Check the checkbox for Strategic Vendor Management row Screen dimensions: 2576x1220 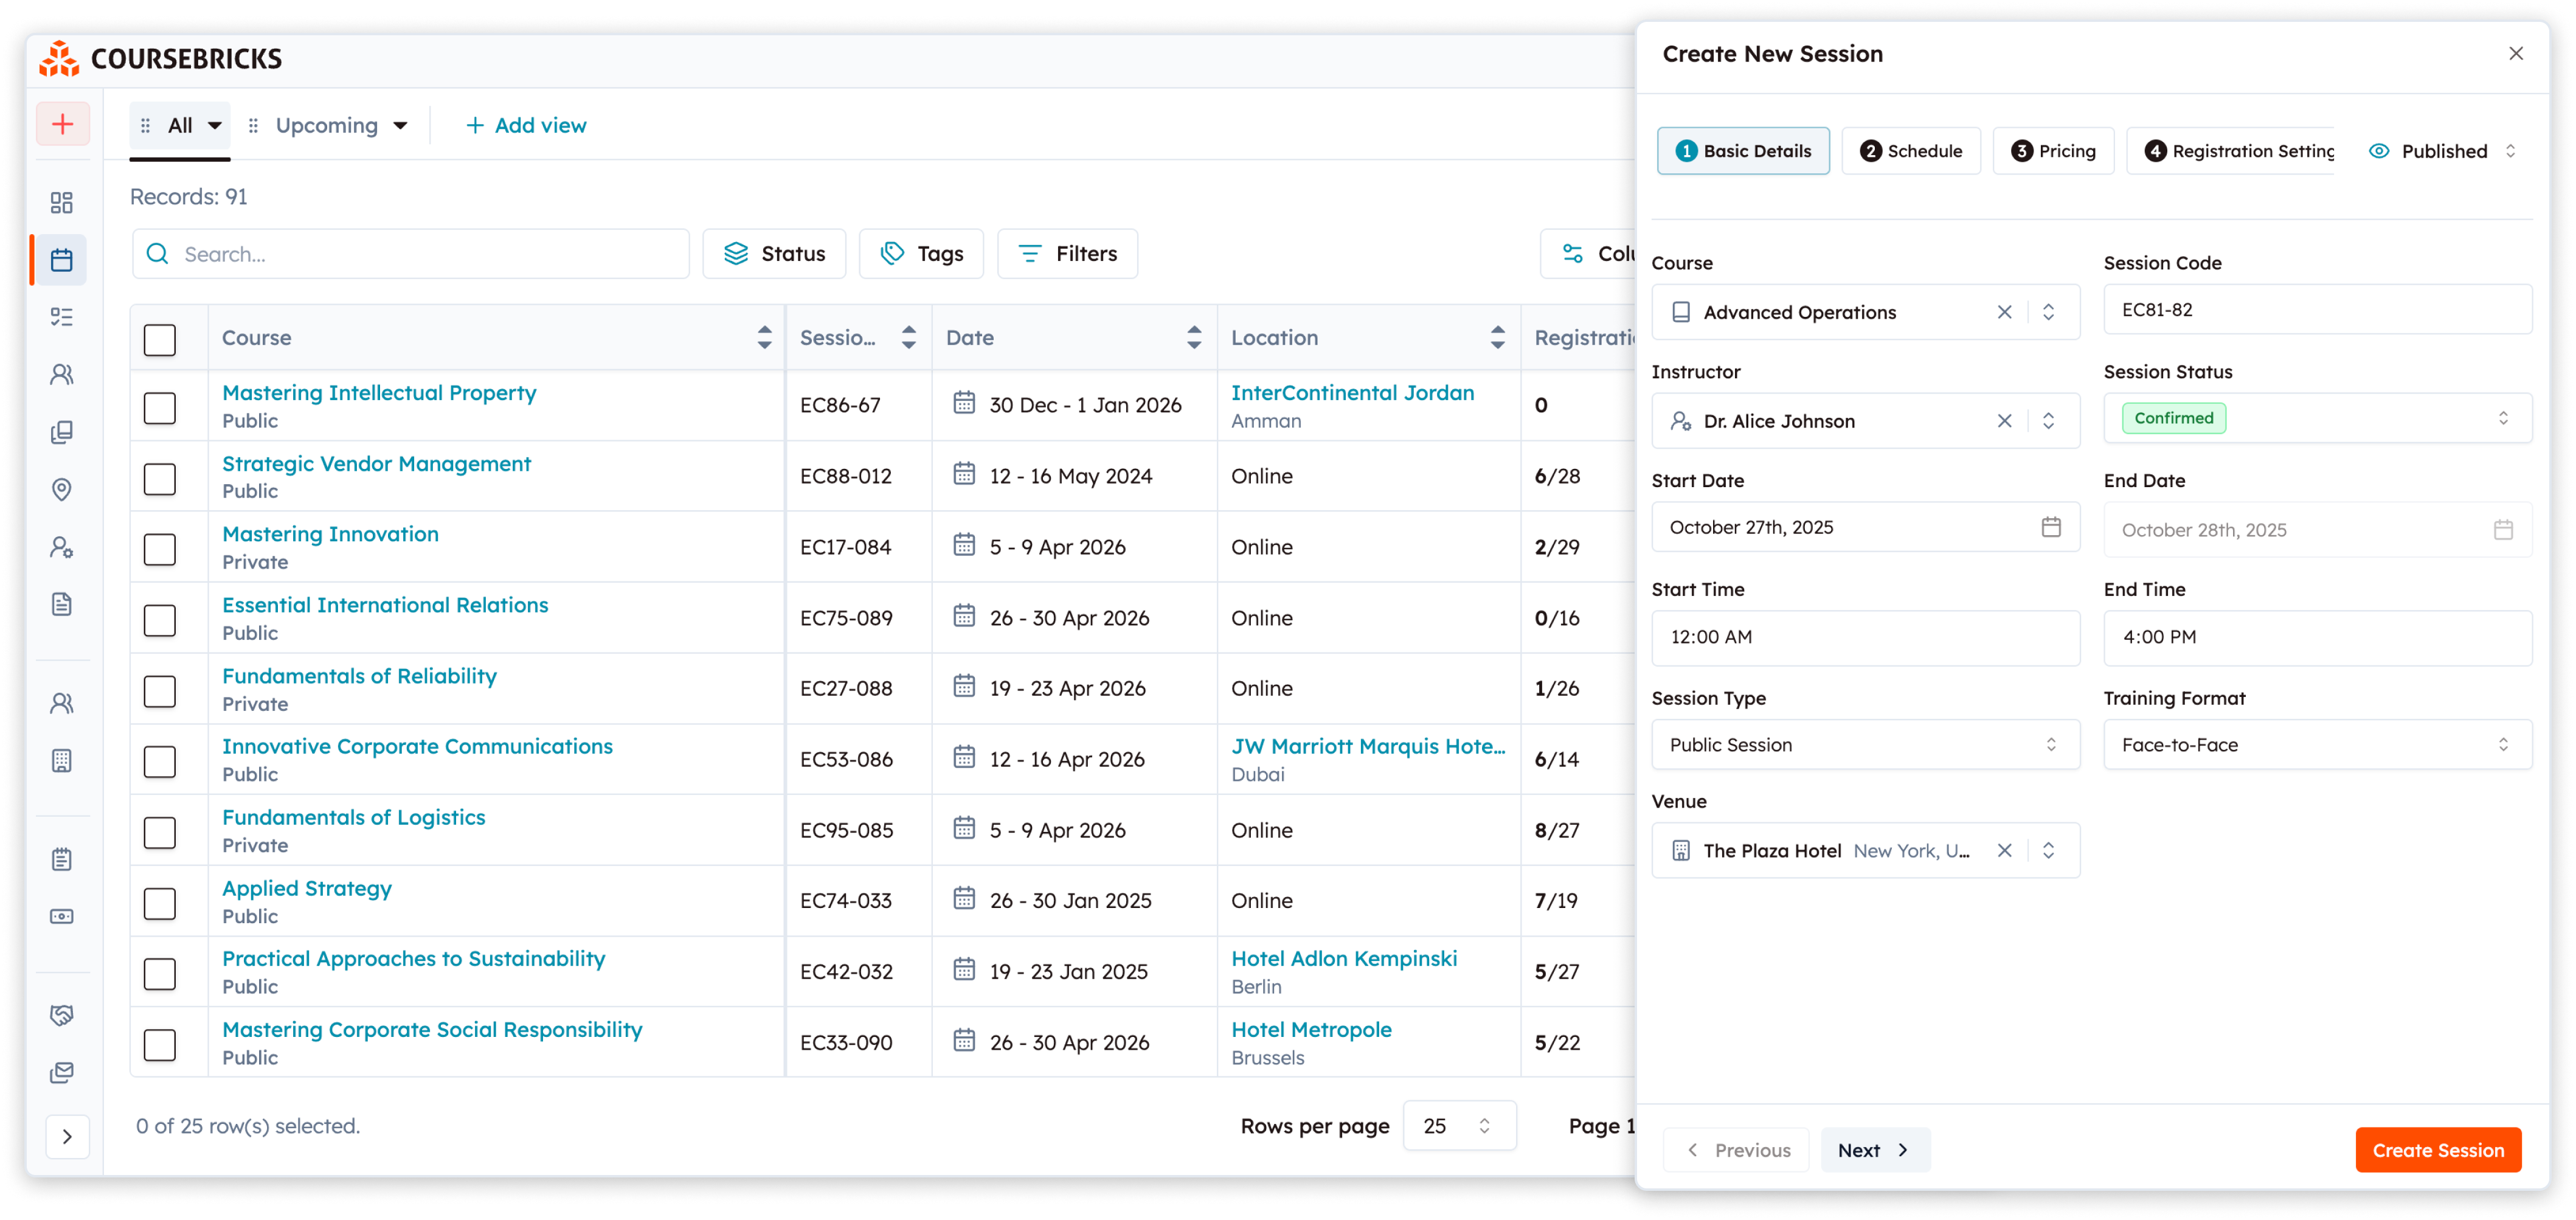[159, 478]
